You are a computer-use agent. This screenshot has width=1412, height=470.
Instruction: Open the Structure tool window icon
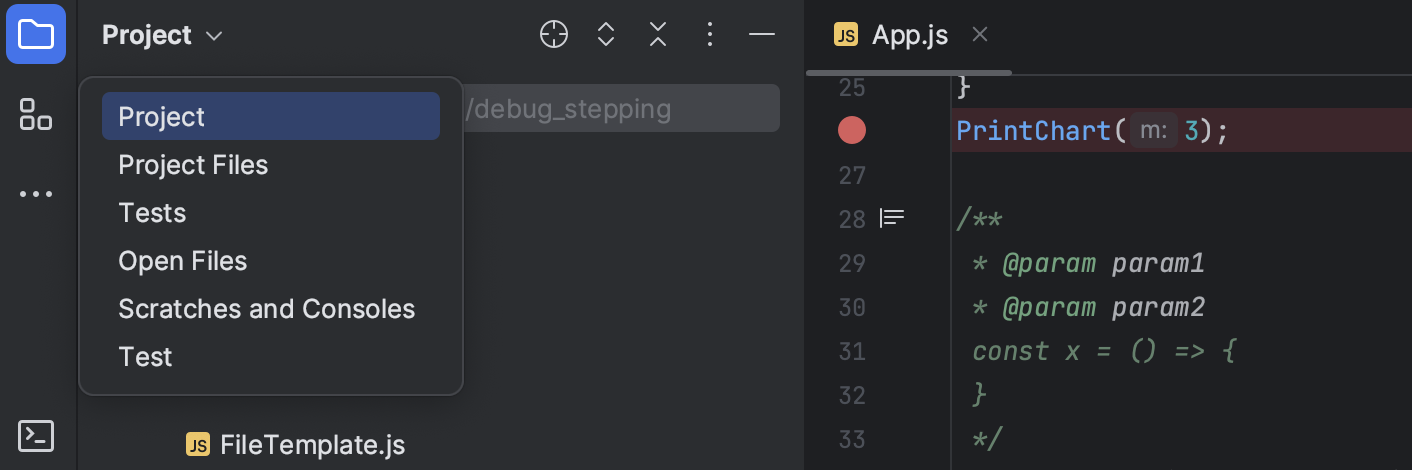click(36, 113)
